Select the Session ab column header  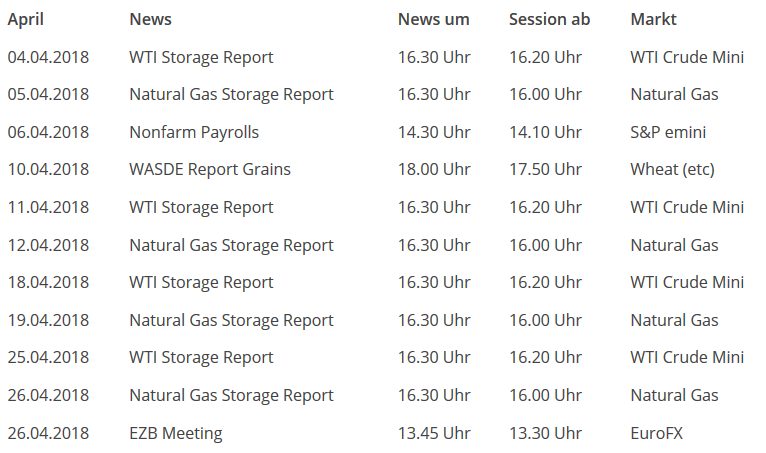(x=549, y=19)
